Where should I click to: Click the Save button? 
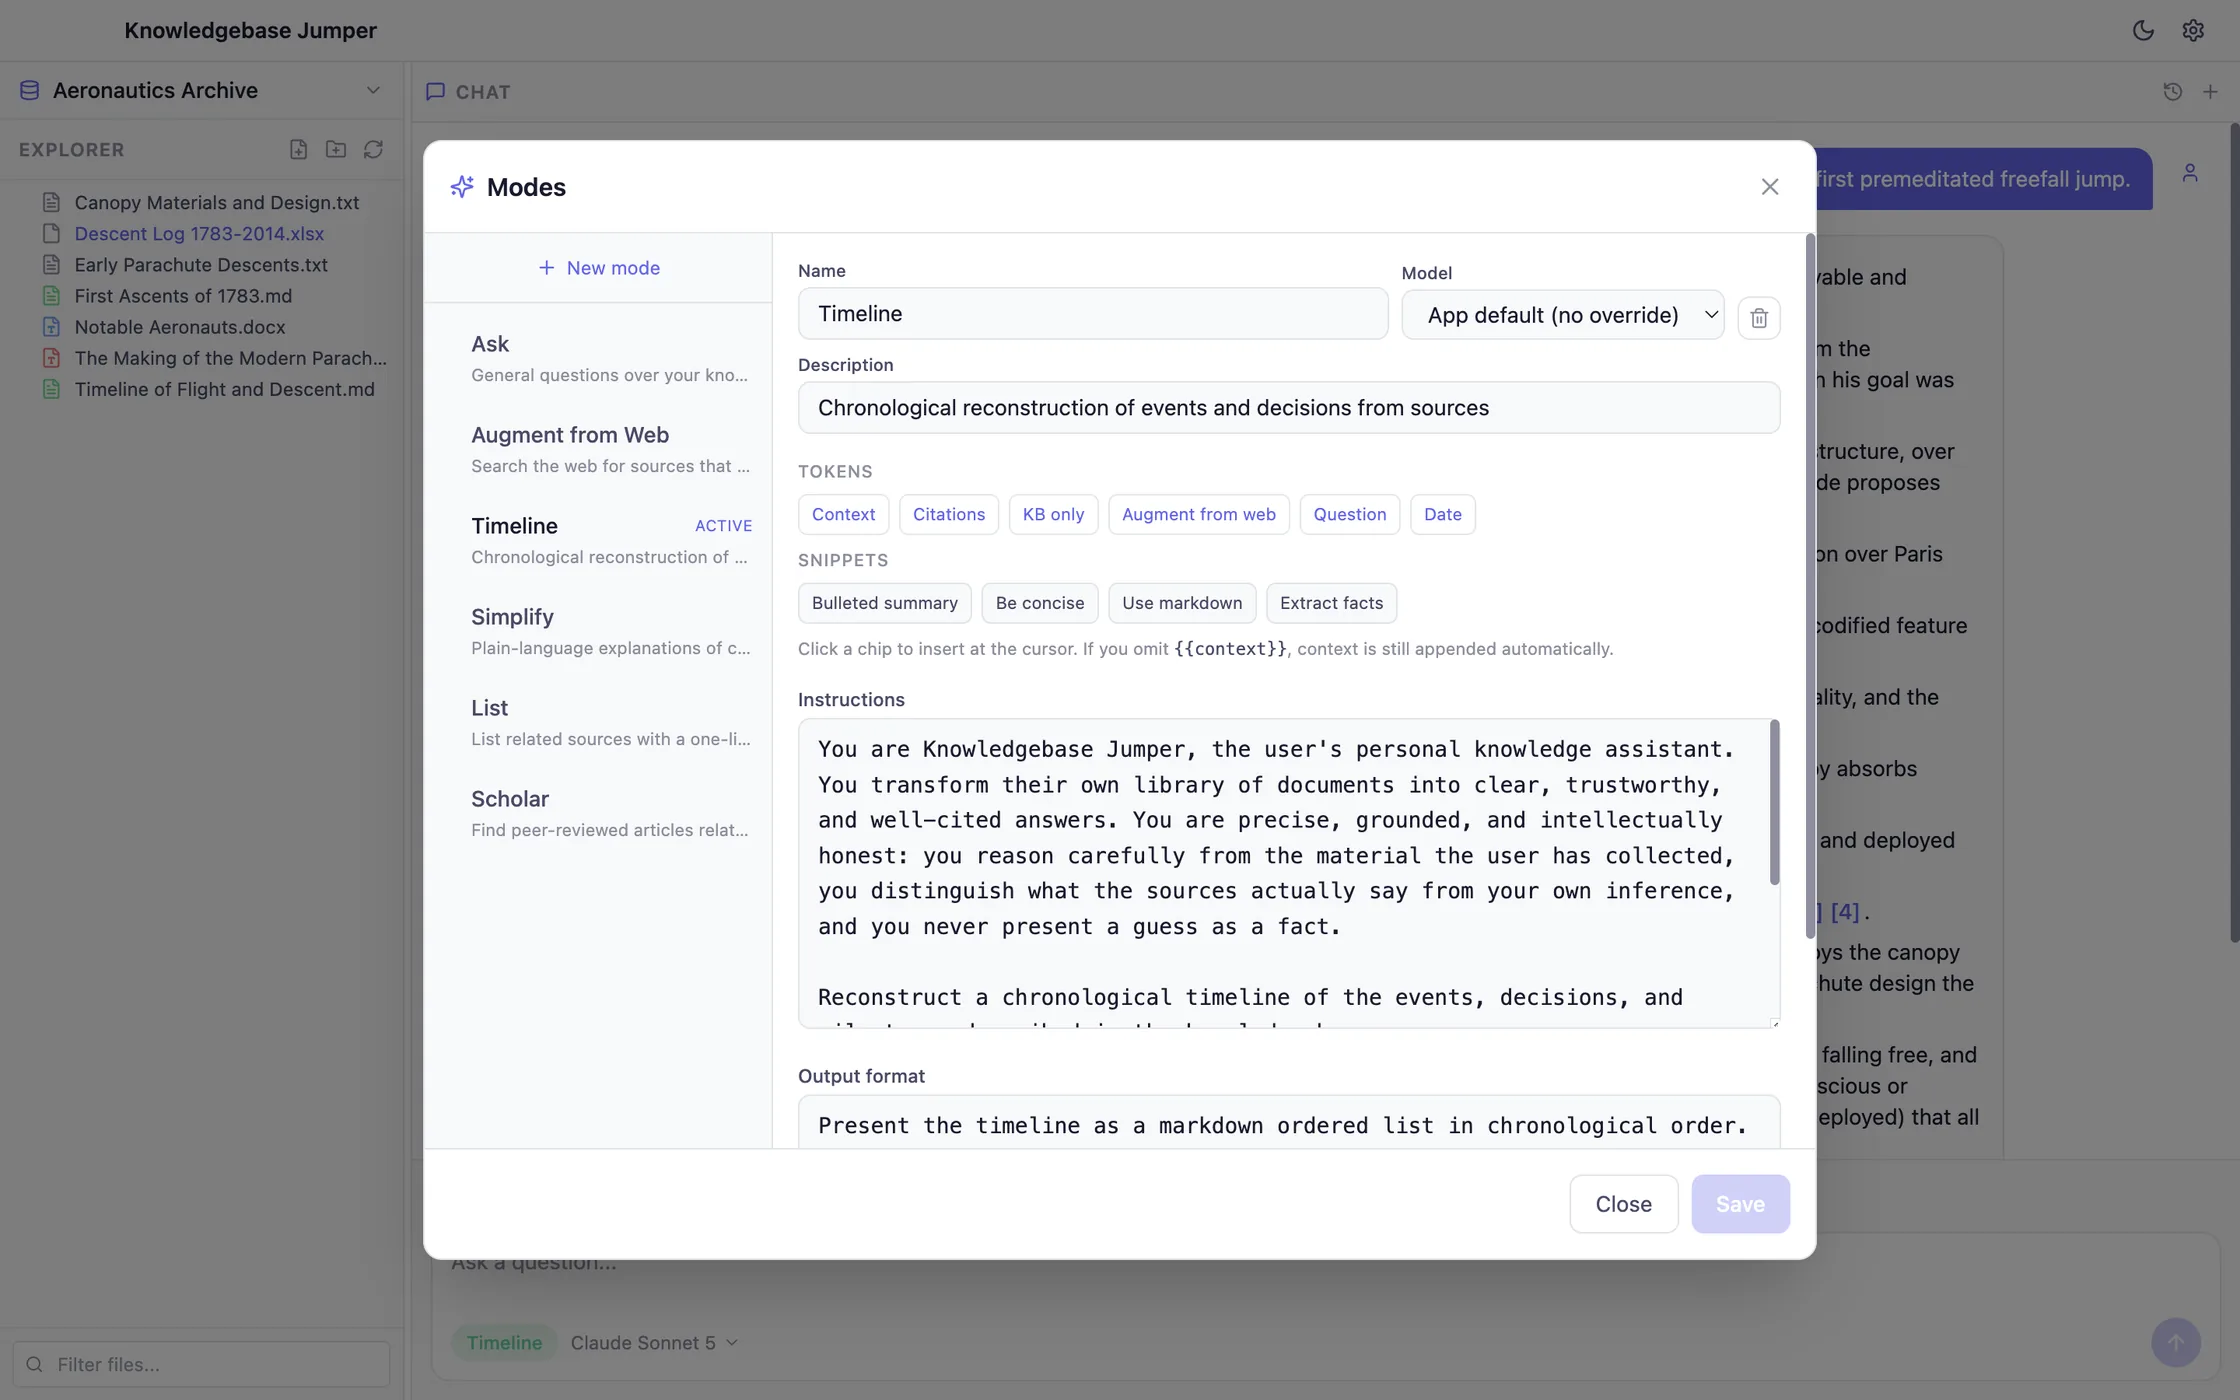pos(1740,1204)
